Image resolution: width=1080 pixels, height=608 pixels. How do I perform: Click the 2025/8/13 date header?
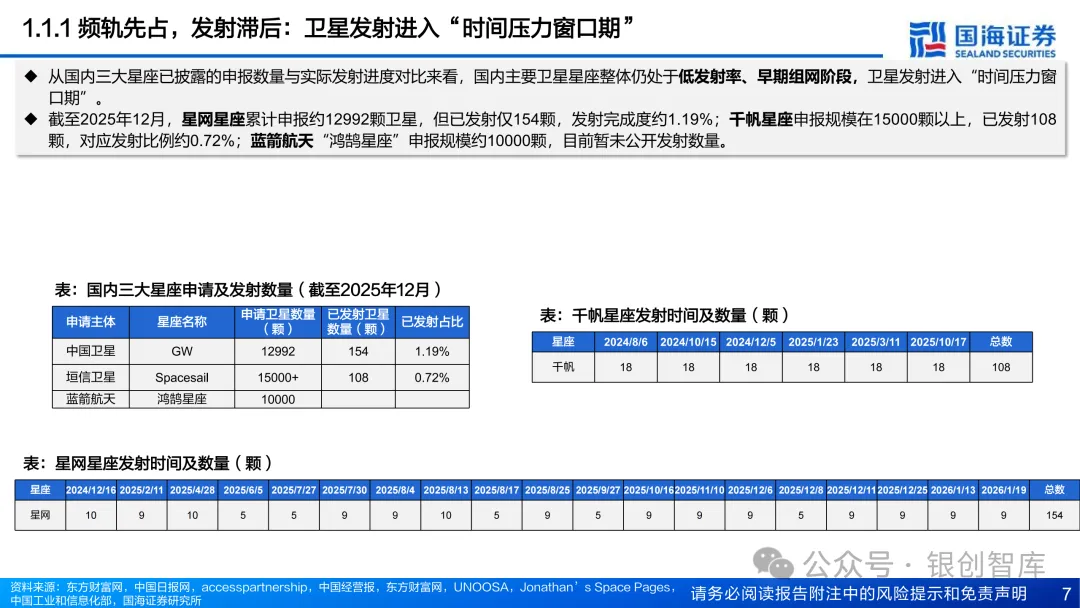pyautogui.click(x=446, y=490)
